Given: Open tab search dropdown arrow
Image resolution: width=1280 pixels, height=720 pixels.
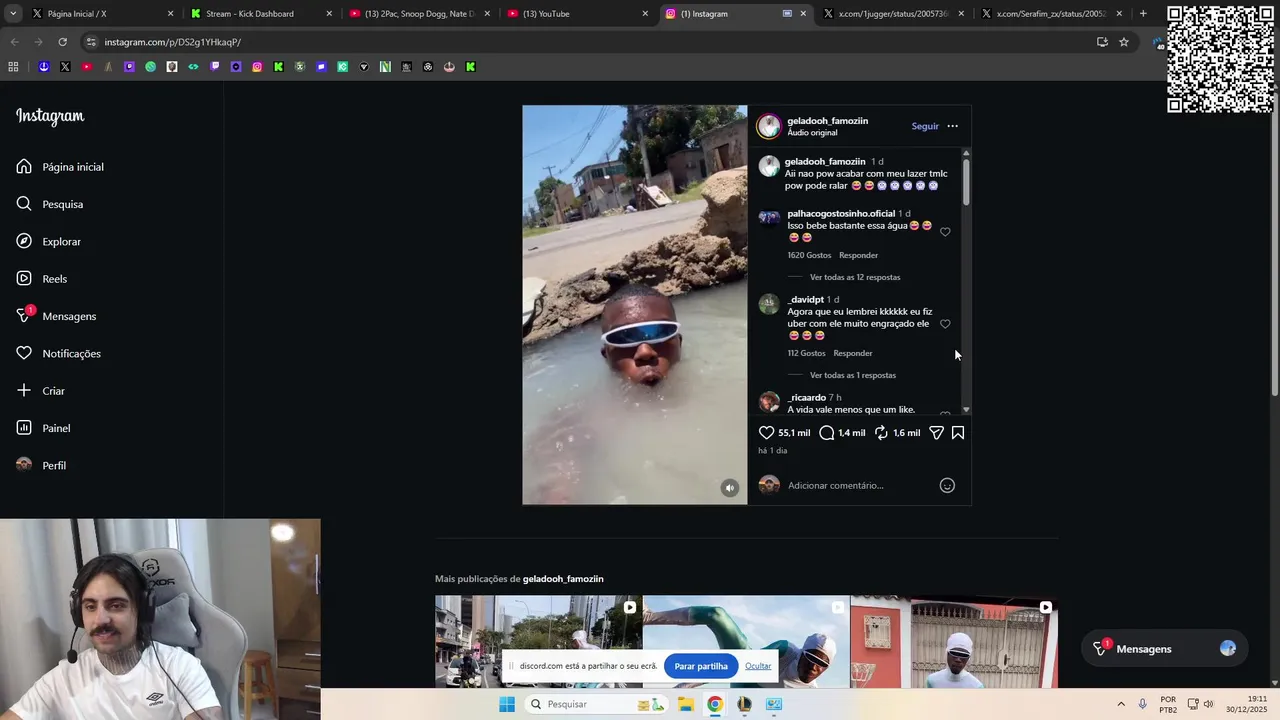Looking at the screenshot, I should (12, 14).
